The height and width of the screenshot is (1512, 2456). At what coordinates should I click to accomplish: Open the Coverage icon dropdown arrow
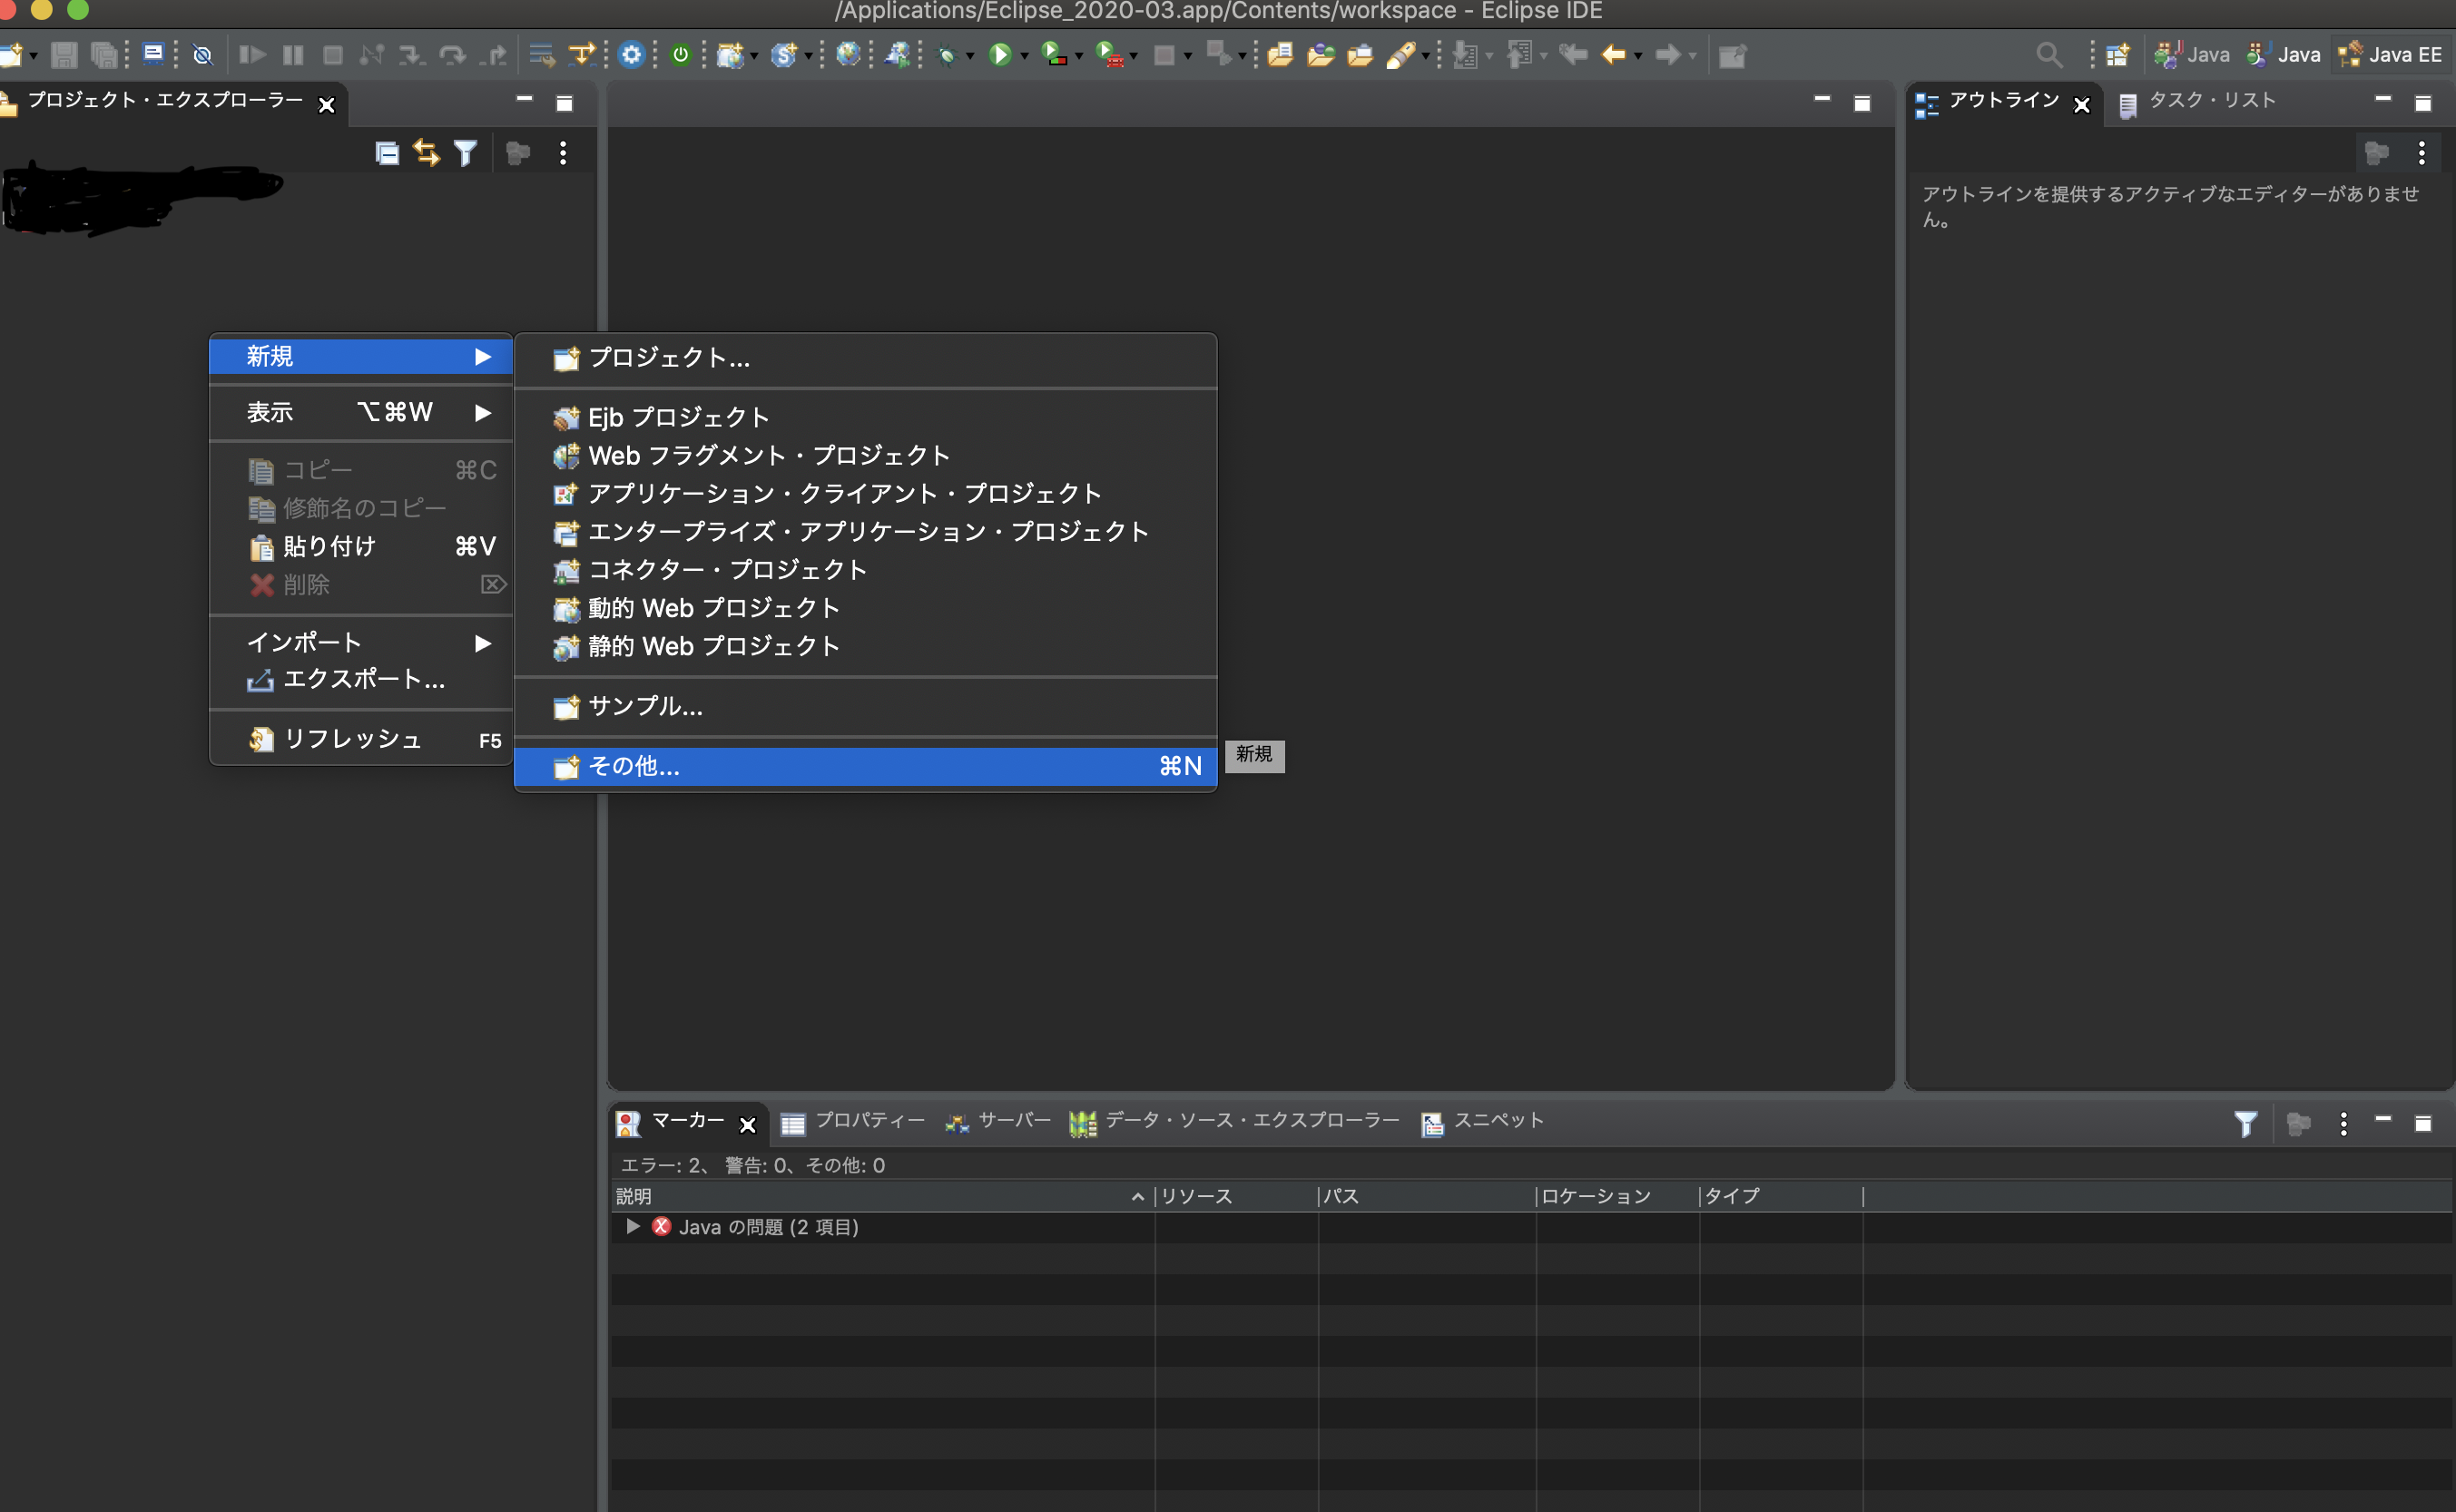coord(1078,57)
